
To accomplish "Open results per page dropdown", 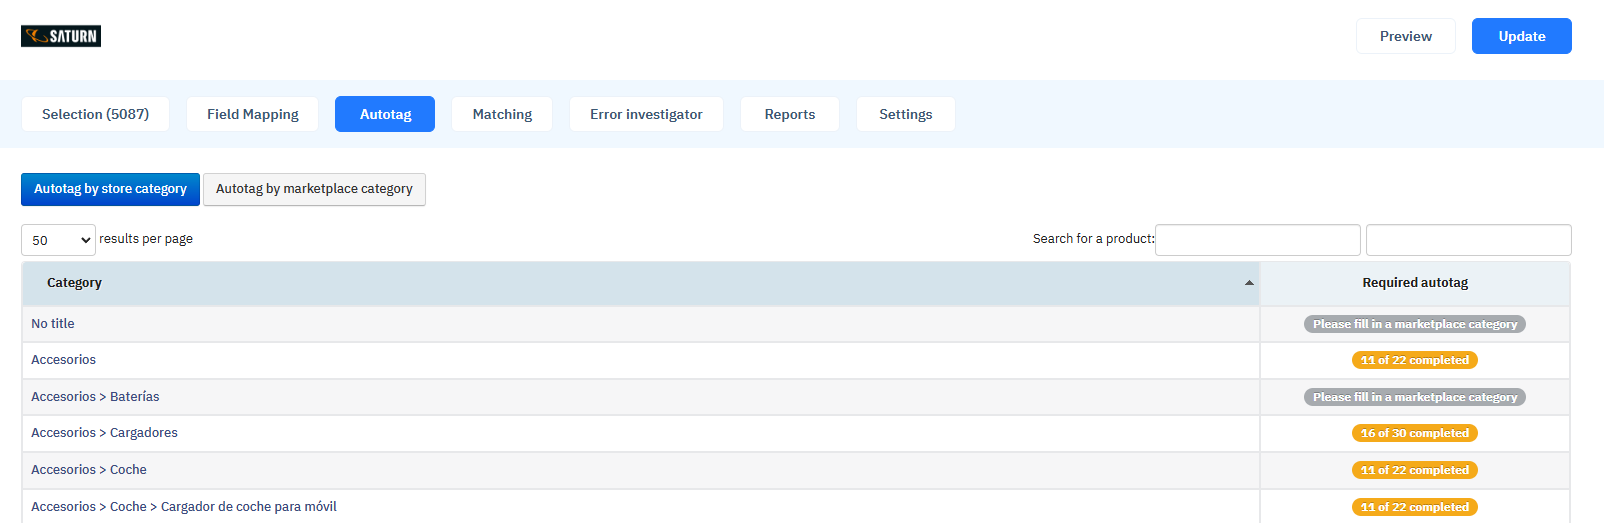I will [58, 240].
